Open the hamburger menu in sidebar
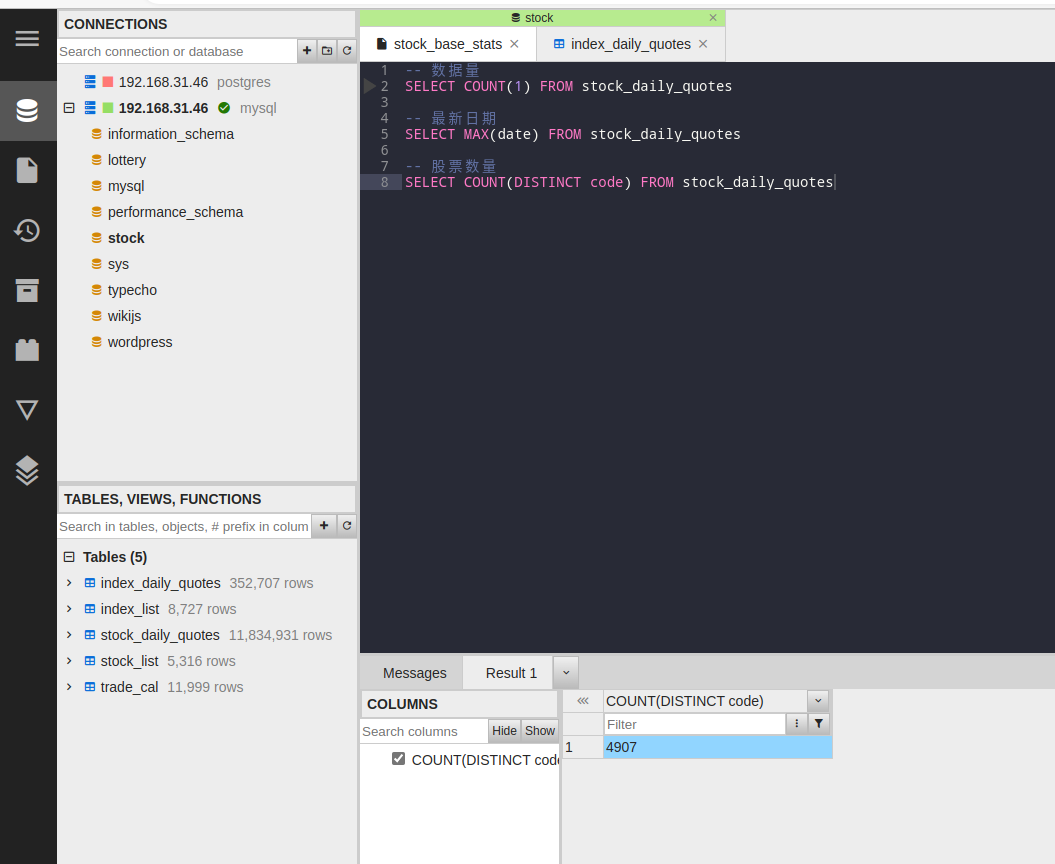This screenshot has height=864, width=1055. pos(27,39)
